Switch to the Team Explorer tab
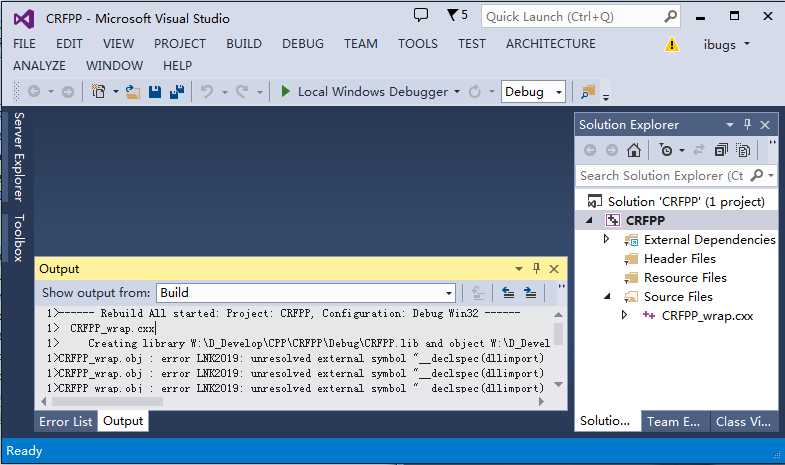 674,421
